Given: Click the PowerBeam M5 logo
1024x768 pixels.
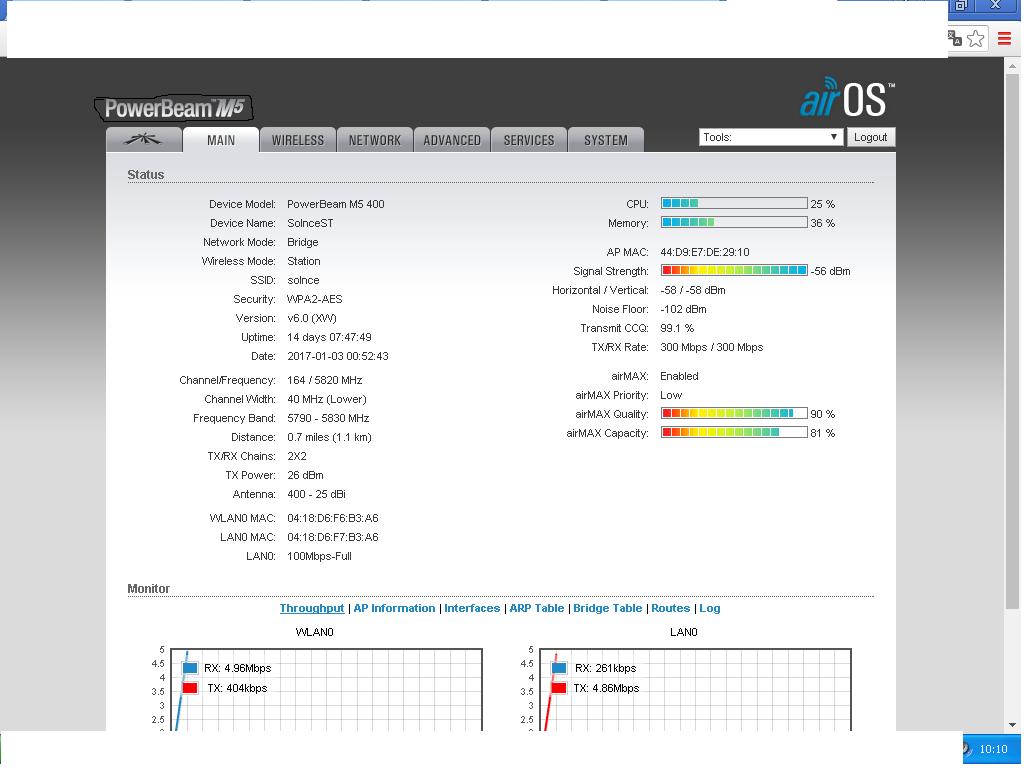Looking at the screenshot, I should [174, 108].
